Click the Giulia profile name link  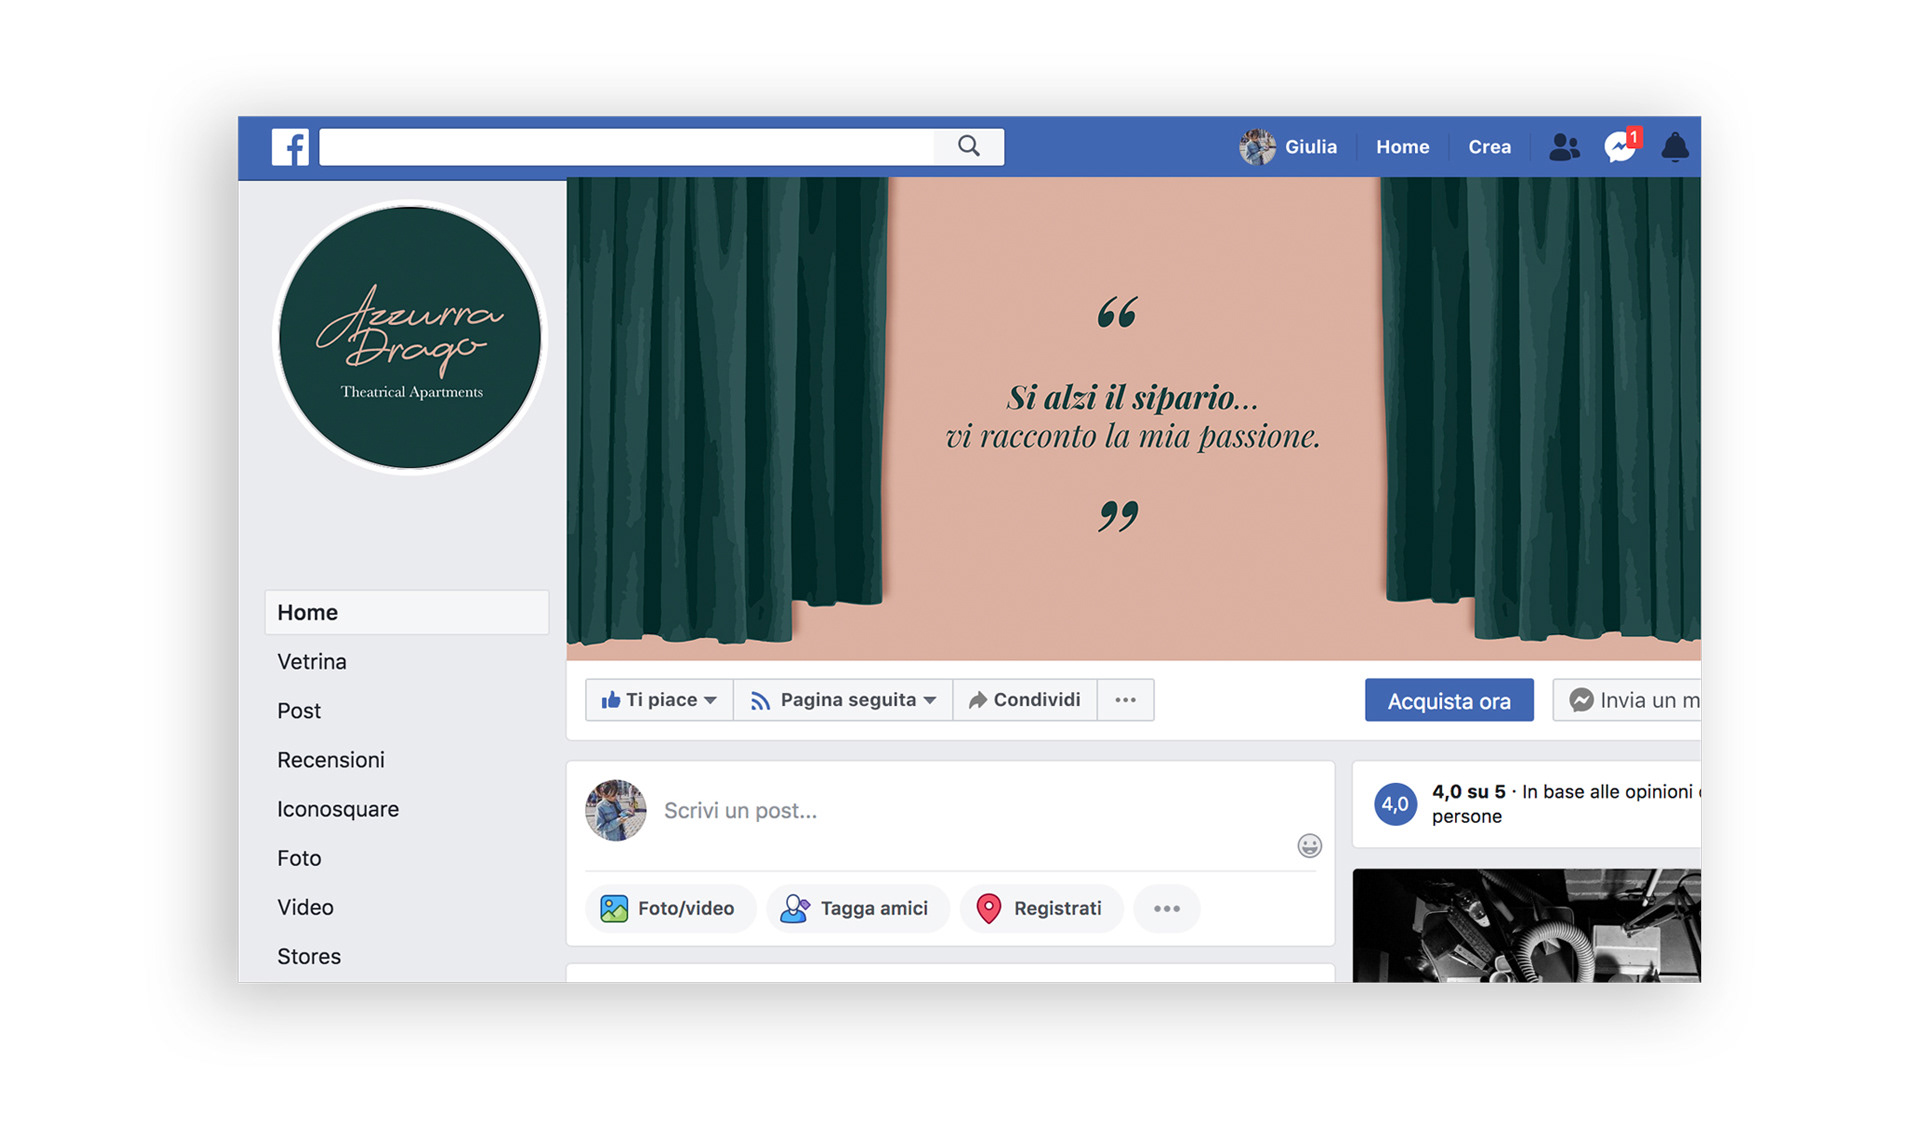tap(1310, 147)
